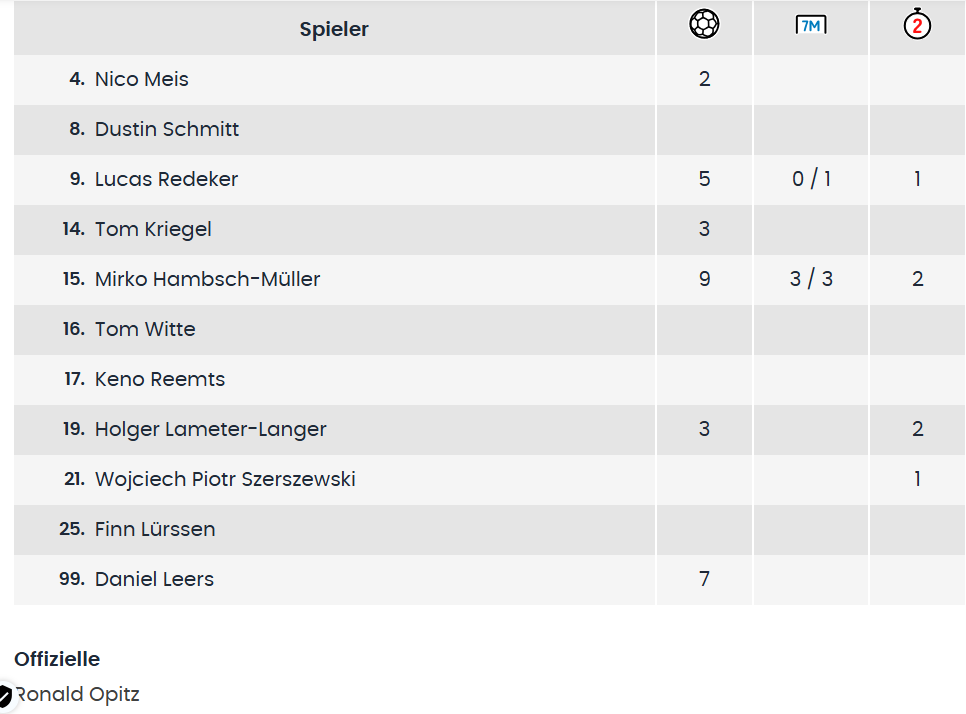Image resolution: width=966 pixels, height=714 pixels.
Task: Click official Ronald Opitz
Action: click(x=80, y=695)
